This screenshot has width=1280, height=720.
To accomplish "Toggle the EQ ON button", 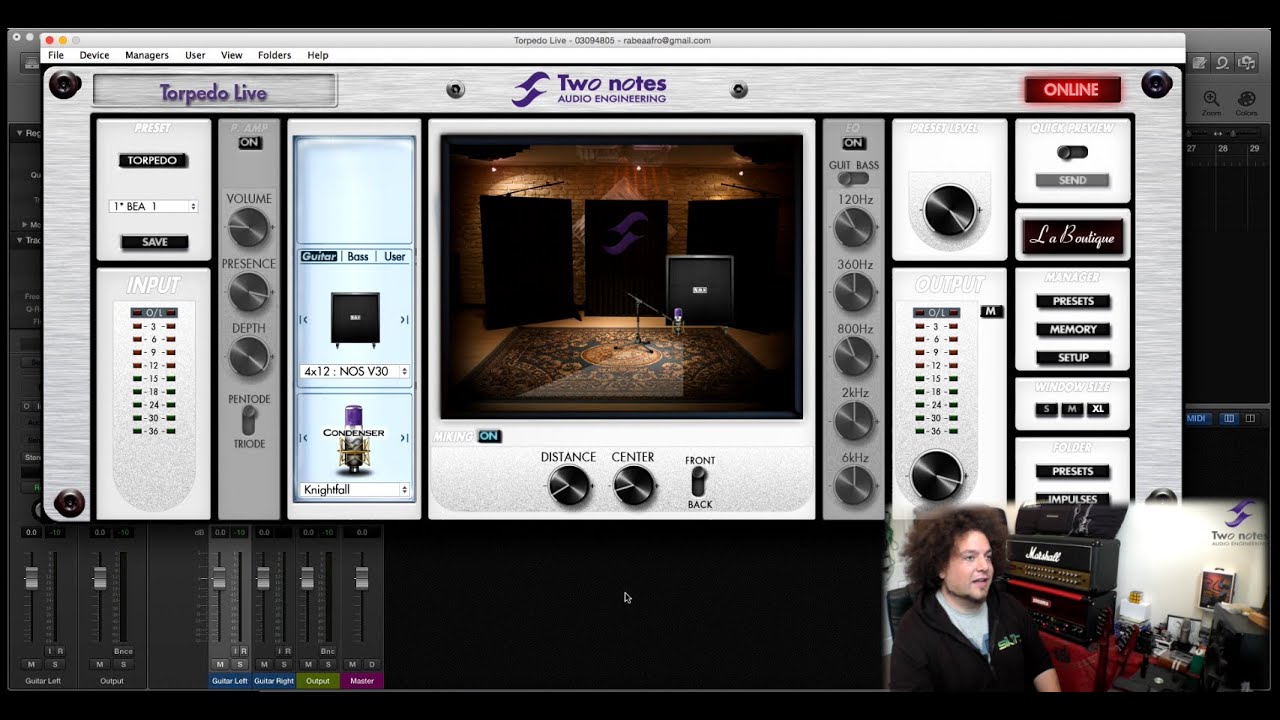I will coord(853,143).
